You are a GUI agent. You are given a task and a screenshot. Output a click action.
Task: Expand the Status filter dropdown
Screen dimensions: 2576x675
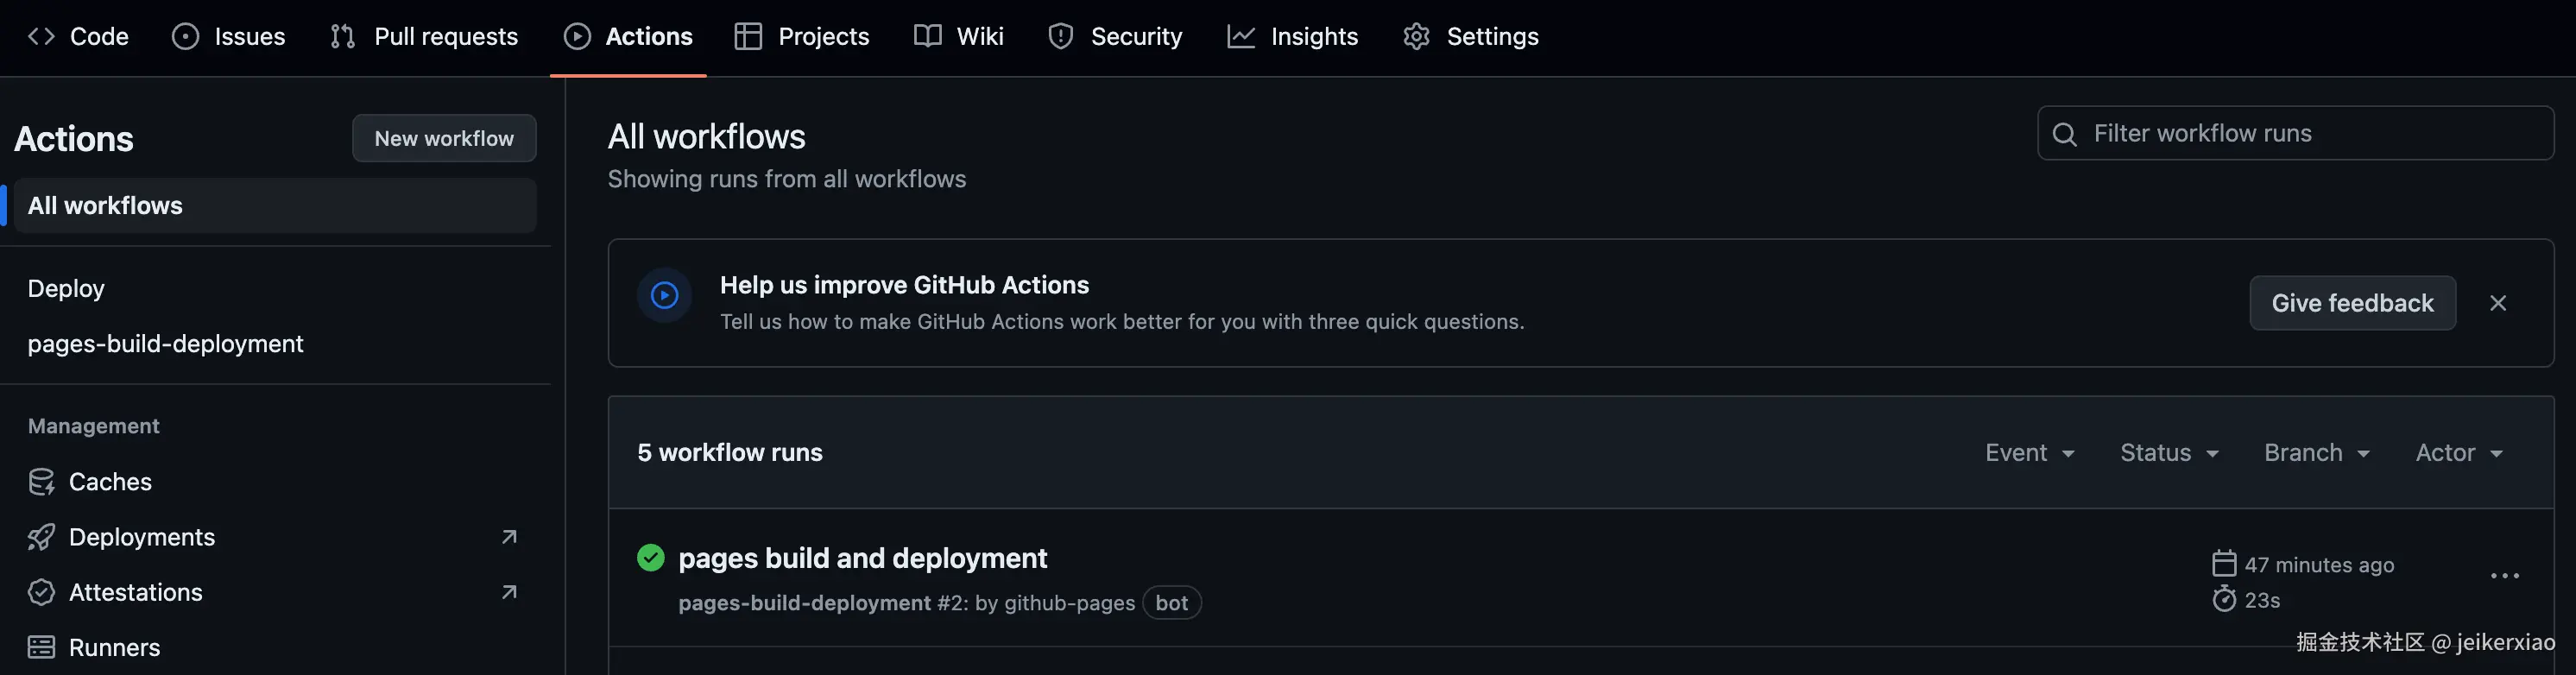pos(2169,453)
